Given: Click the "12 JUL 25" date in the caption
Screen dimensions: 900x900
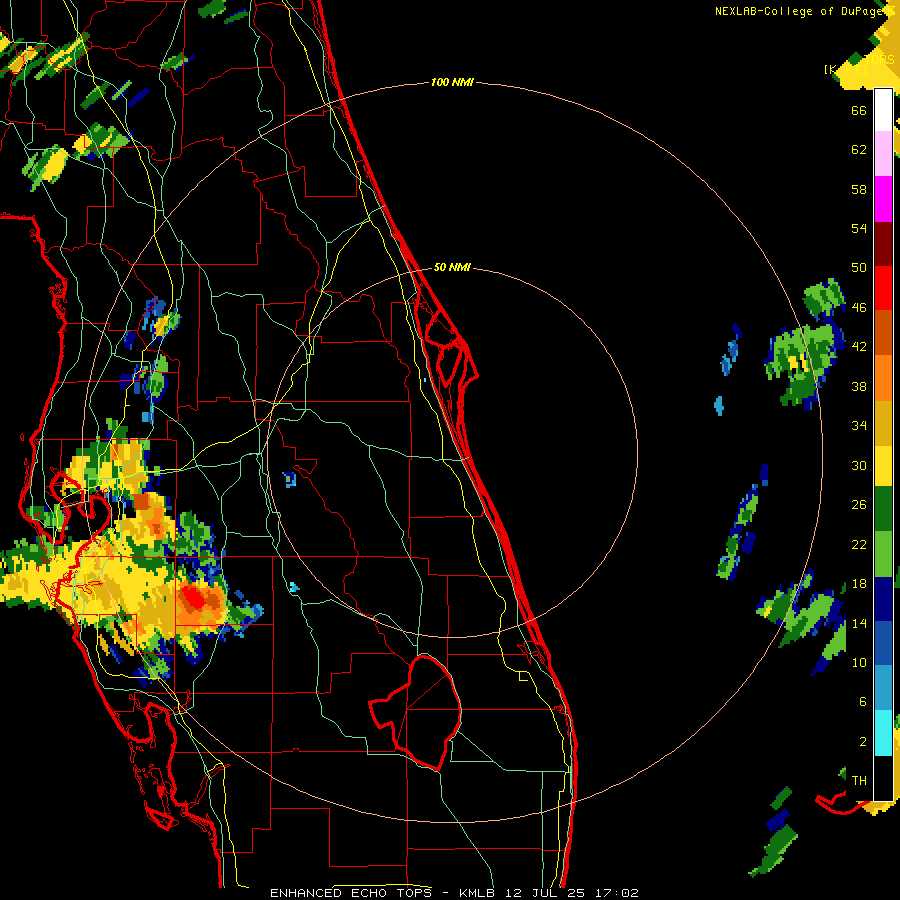Looking at the screenshot, I should tap(545, 893).
